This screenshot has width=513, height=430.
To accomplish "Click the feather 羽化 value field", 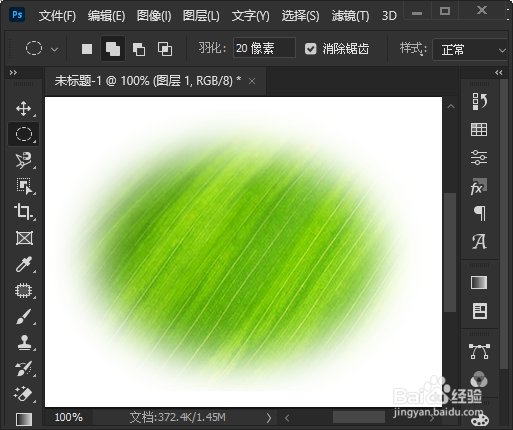I will pyautogui.click(x=264, y=48).
